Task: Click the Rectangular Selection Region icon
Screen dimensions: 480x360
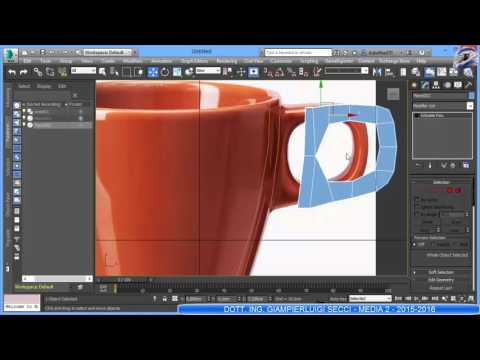Action: [126, 72]
